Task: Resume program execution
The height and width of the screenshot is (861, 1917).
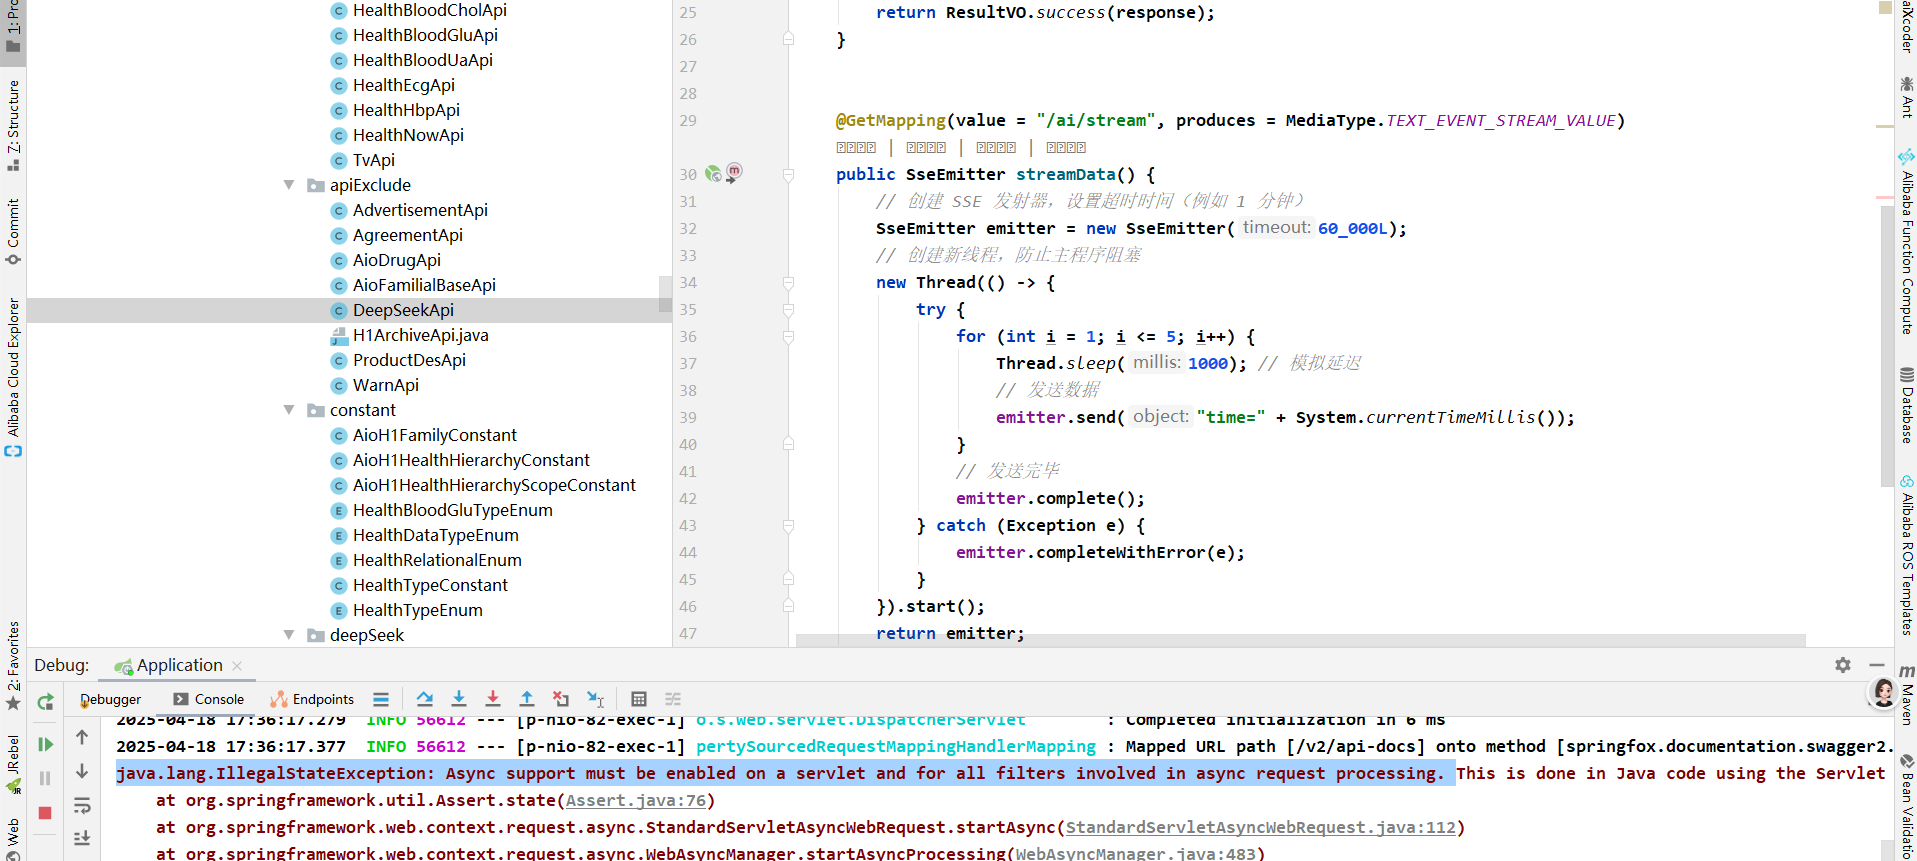Action: (x=45, y=744)
